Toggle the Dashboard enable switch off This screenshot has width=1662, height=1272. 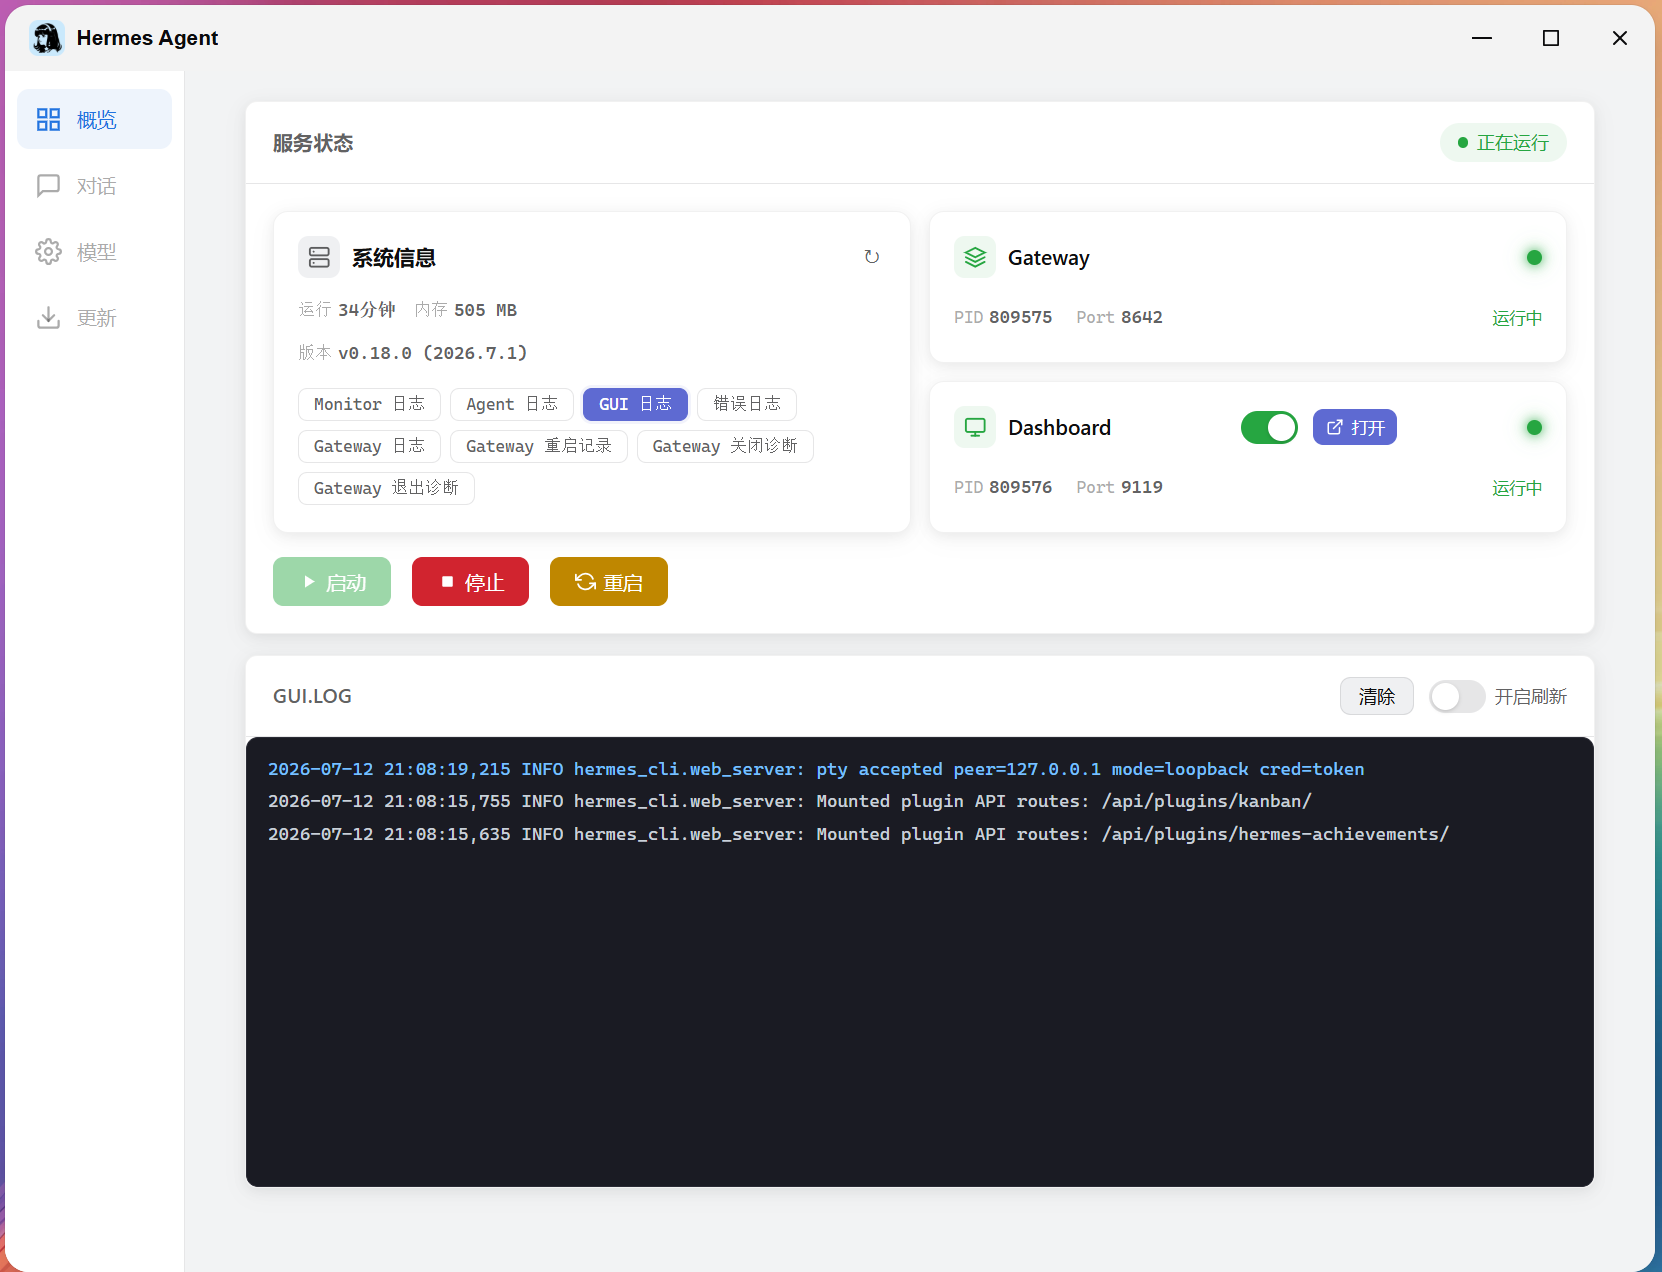(1269, 427)
